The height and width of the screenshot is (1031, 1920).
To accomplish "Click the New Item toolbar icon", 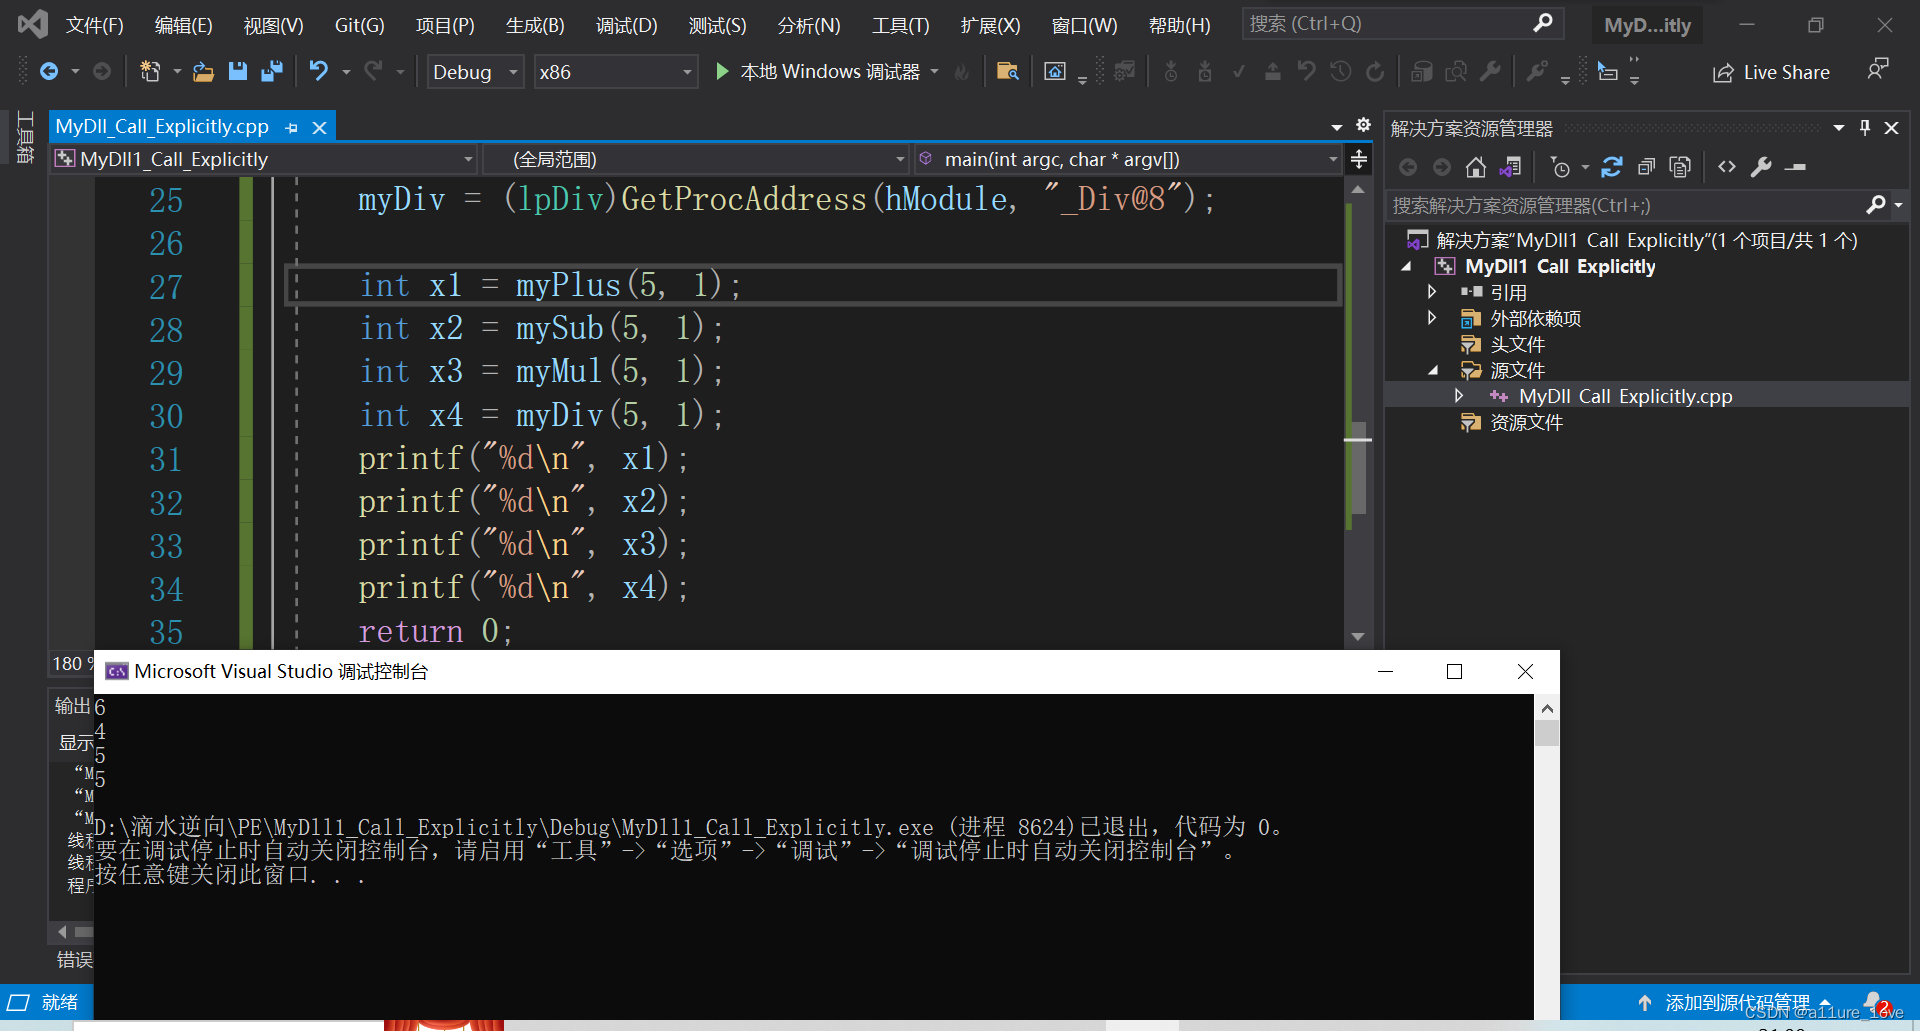I will point(150,71).
